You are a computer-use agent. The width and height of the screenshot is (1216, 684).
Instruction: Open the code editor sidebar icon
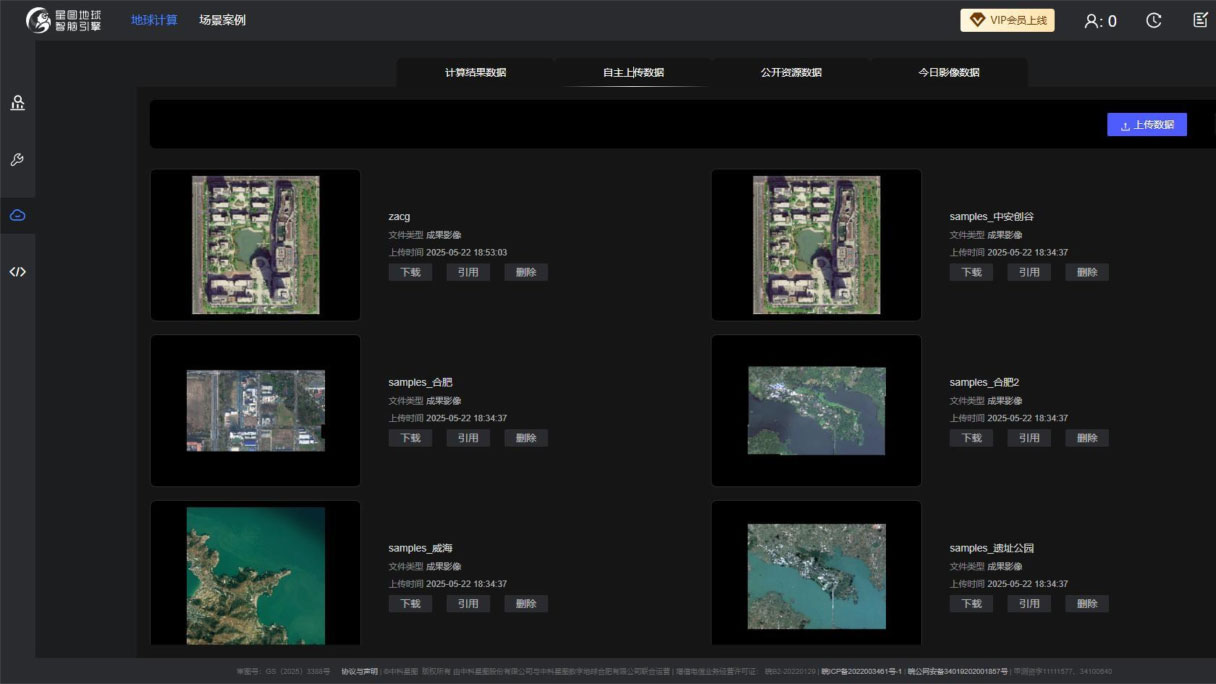tap(17, 271)
